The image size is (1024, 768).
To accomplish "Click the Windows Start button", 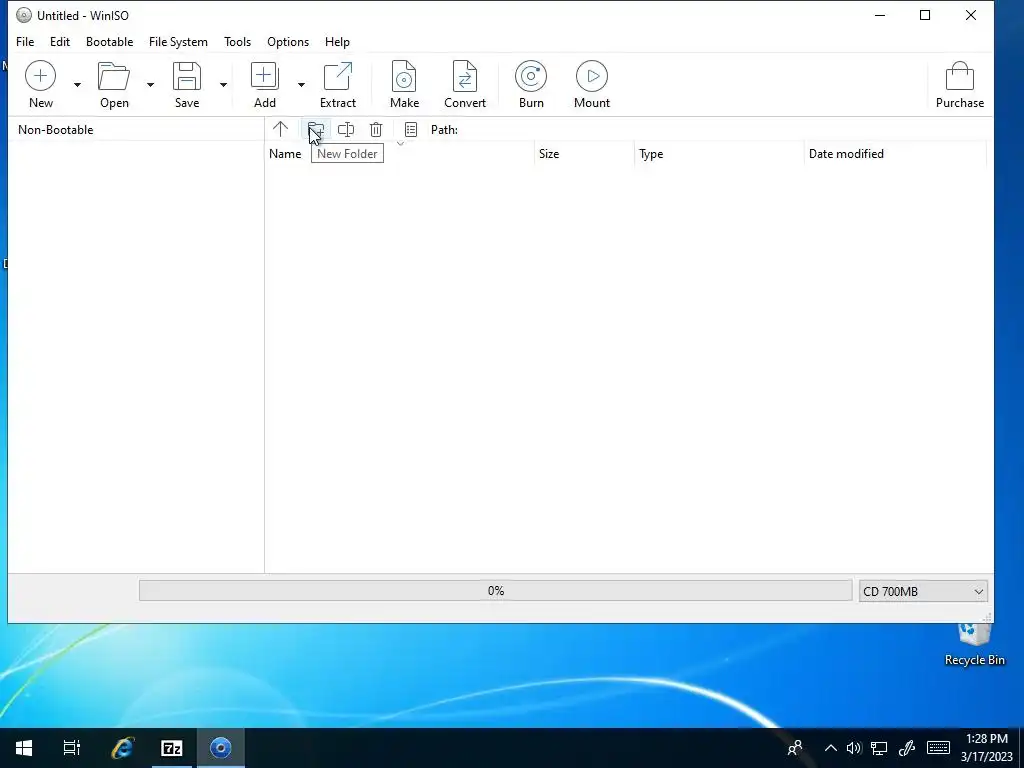I will (x=24, y=748).
